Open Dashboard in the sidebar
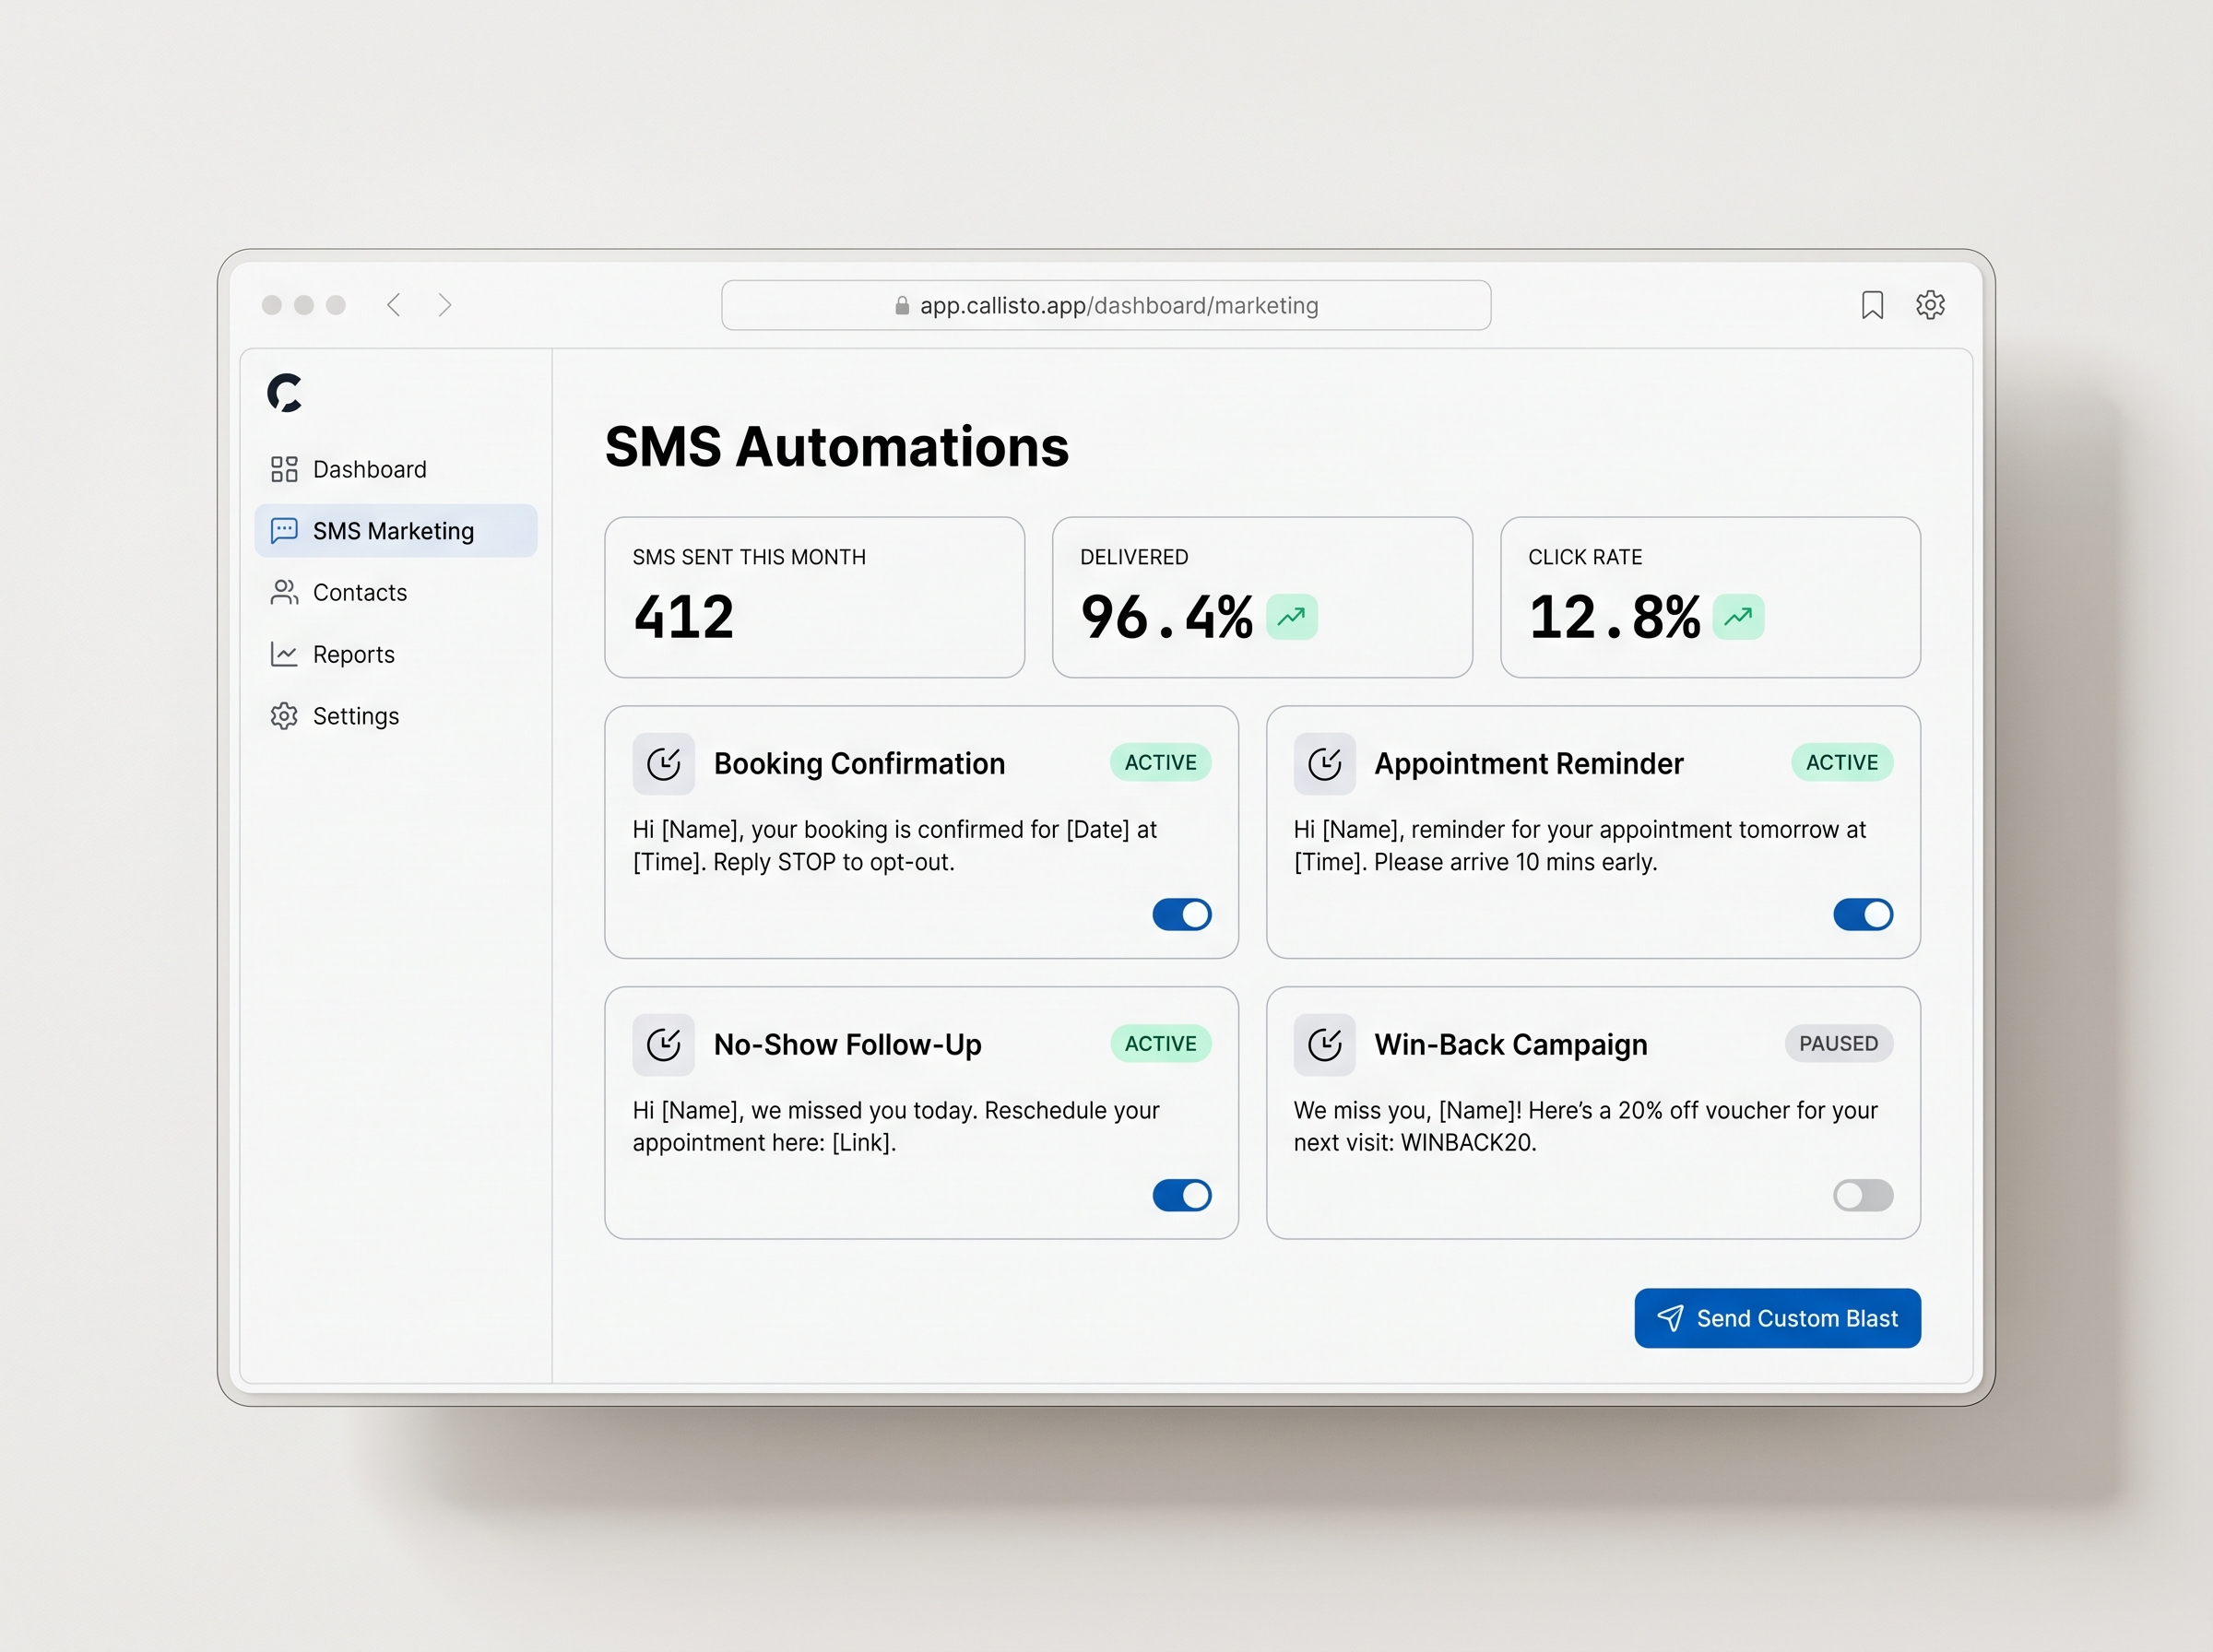Viewport: 2213px width, 1652px height. 396,469
